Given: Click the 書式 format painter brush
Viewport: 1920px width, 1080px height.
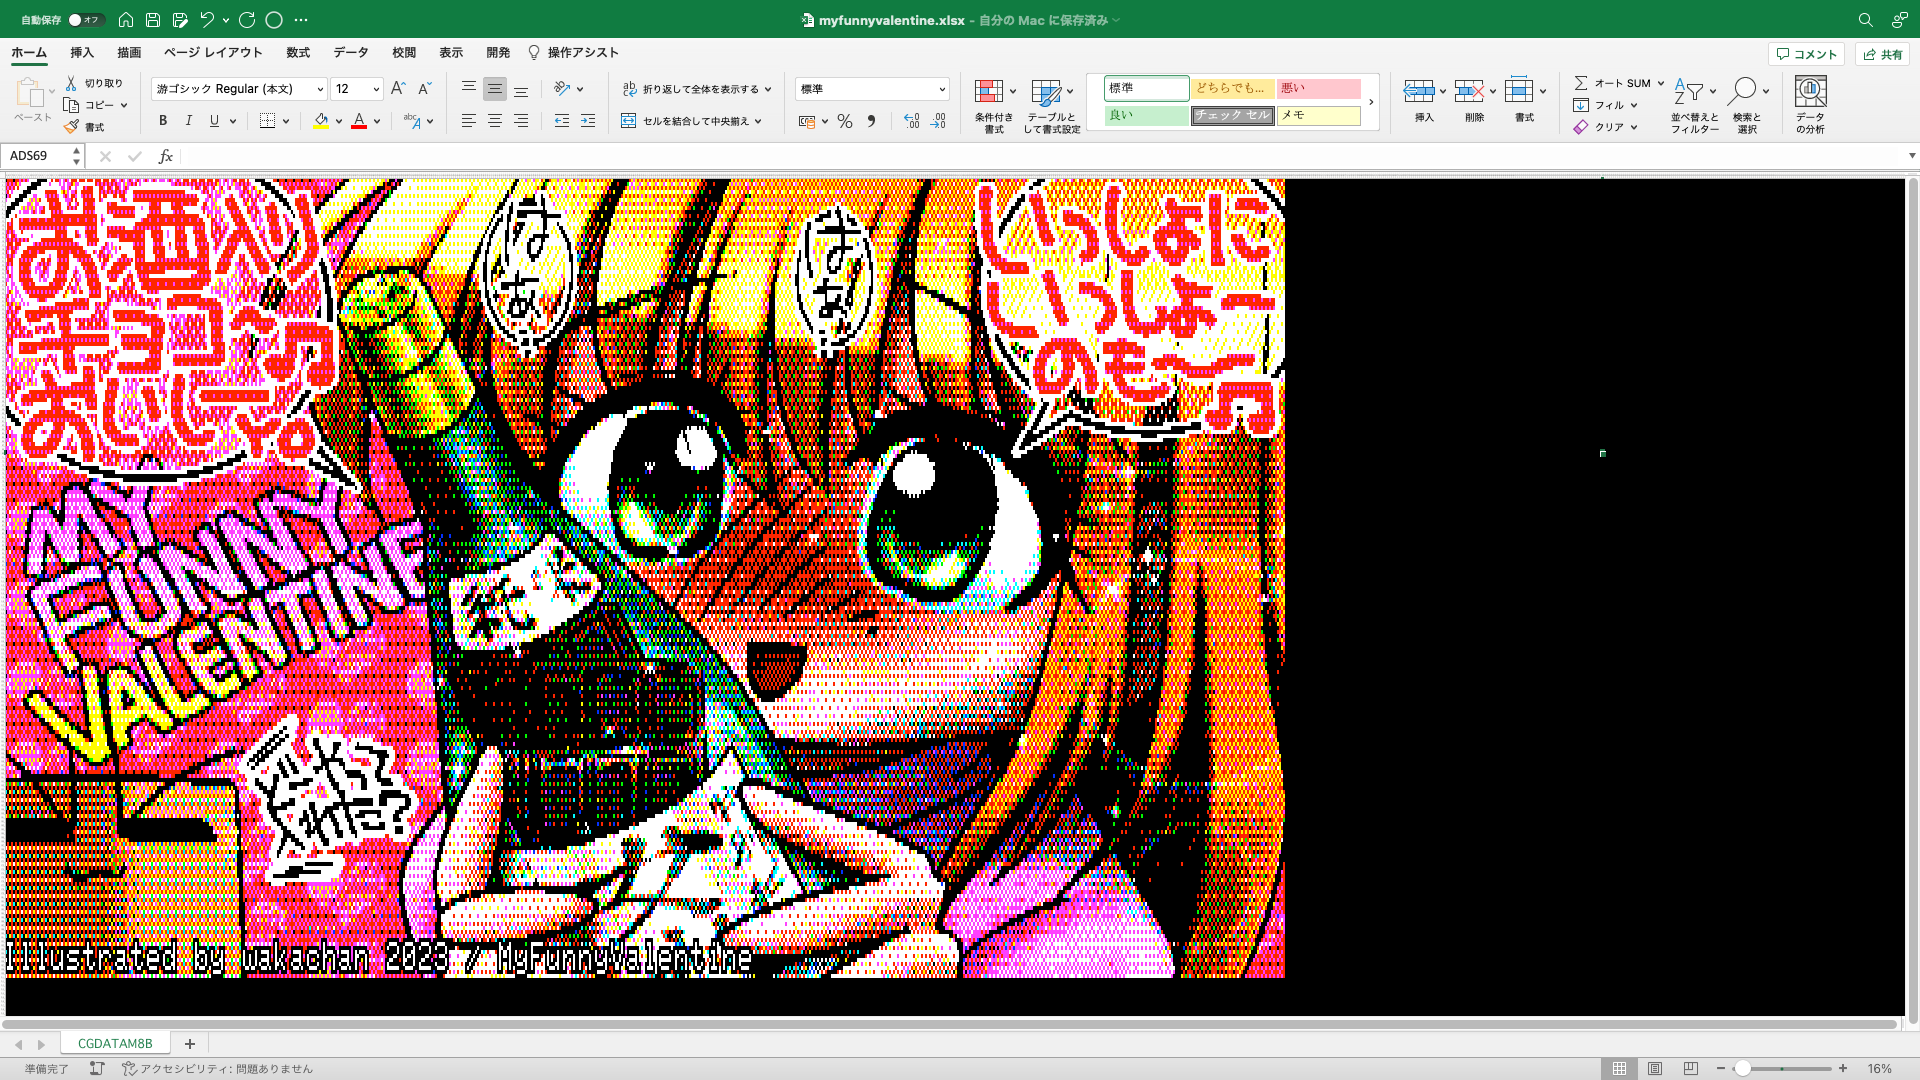Looking at the screenshot, I should (85, 127).
